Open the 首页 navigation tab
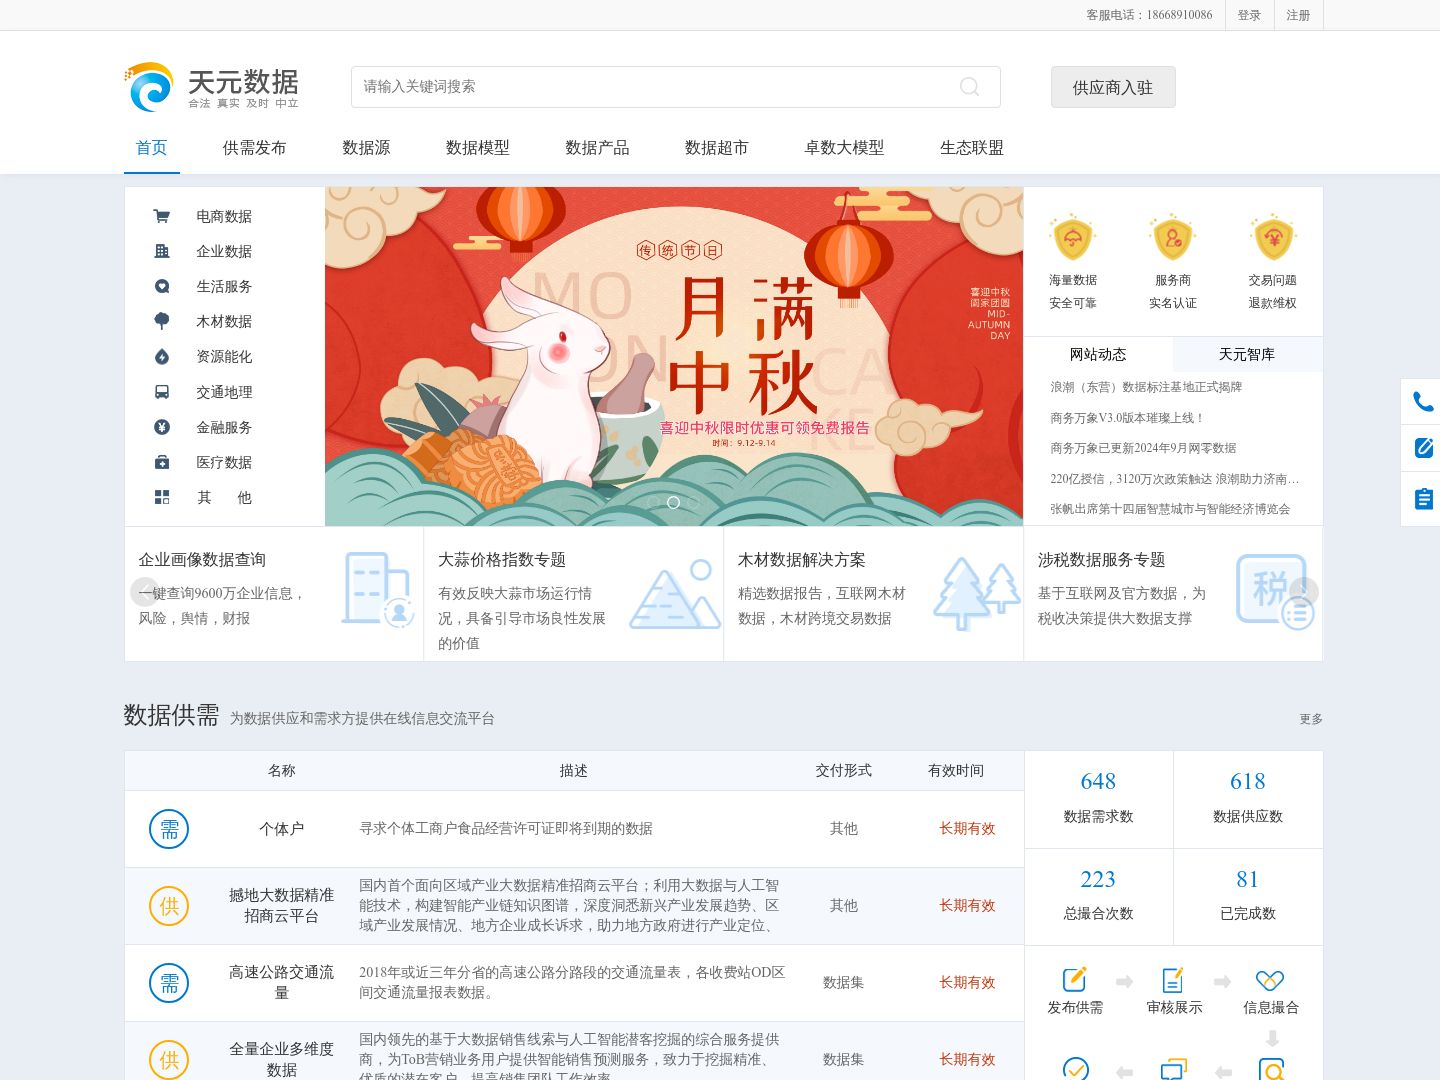 [152, 148]
